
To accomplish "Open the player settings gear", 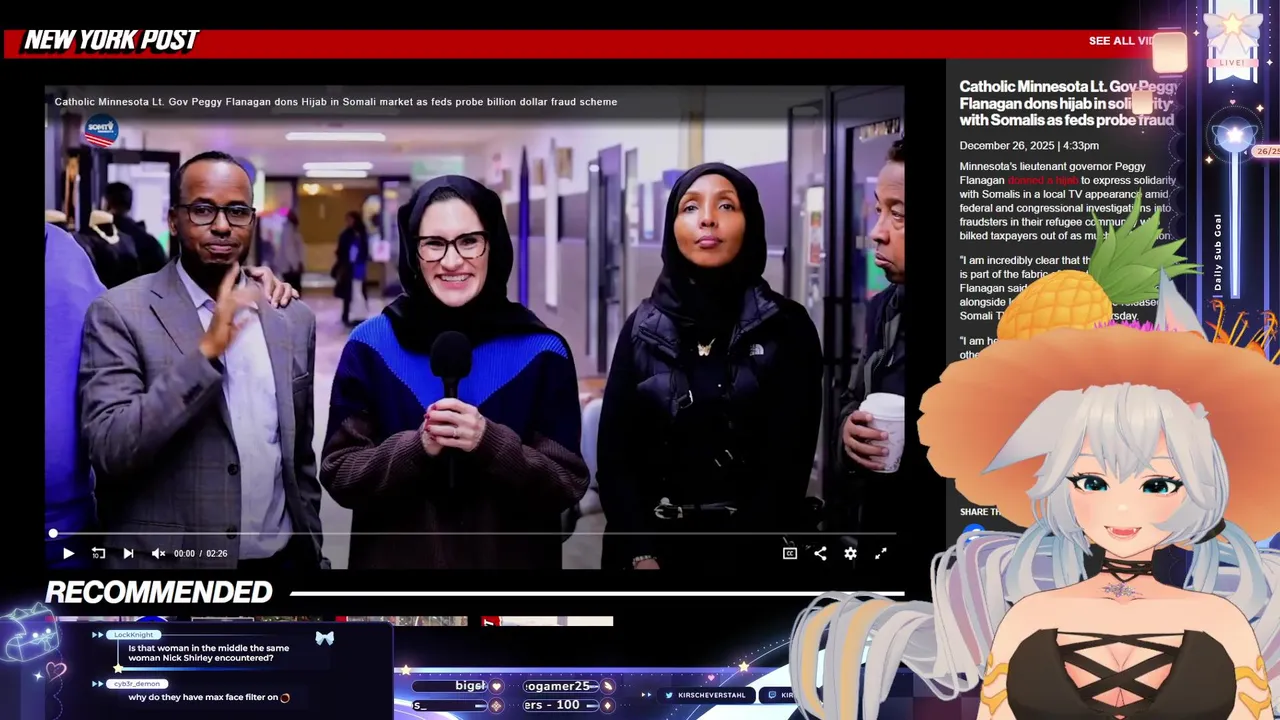I will click(x=850, y=553).
